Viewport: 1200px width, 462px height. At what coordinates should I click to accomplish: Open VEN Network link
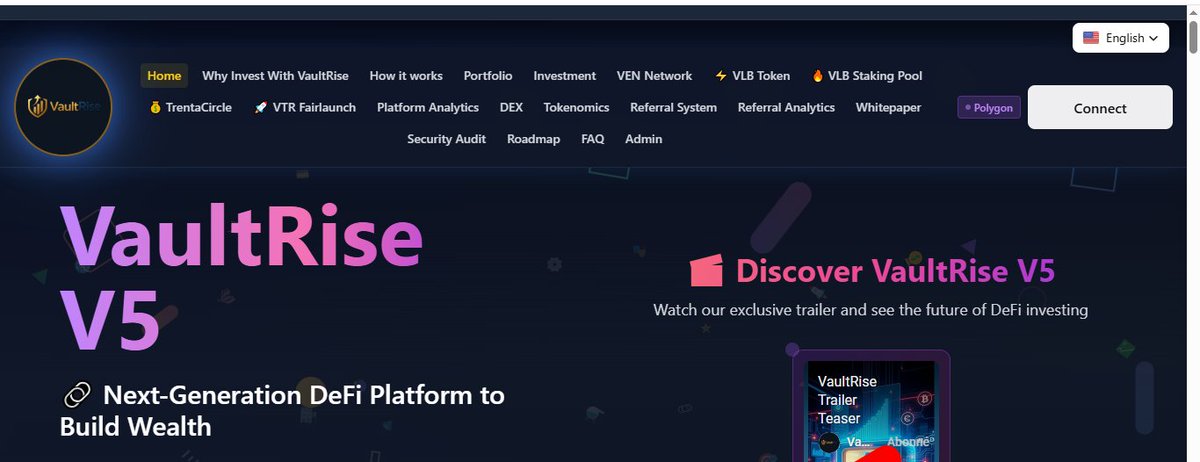coord(654,76)
